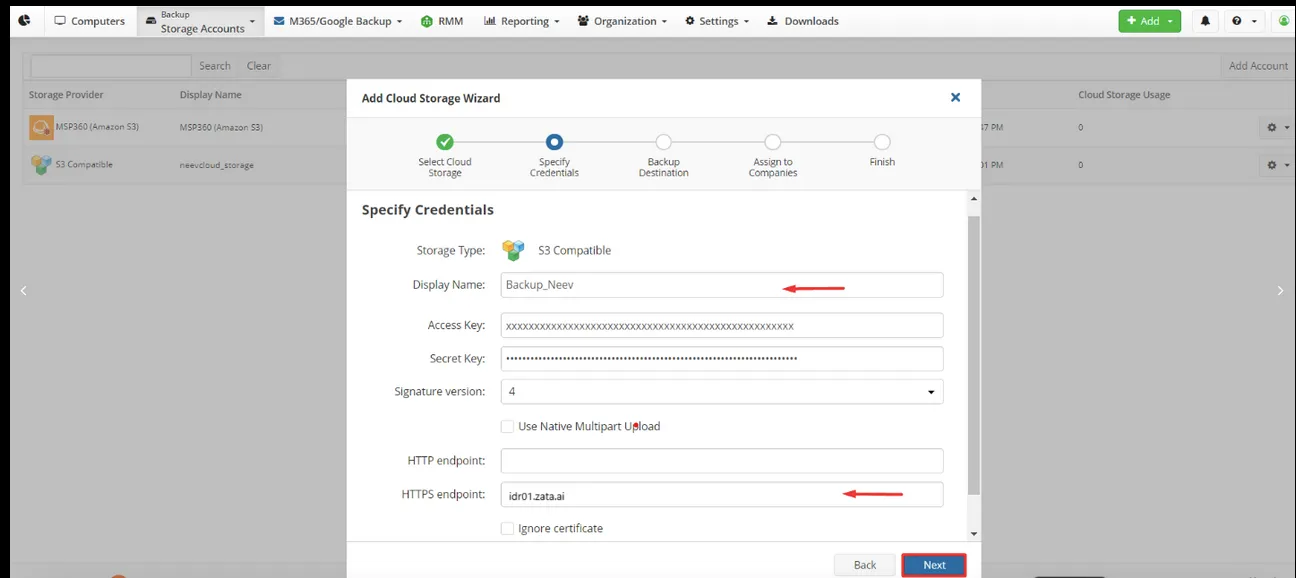Screen dimensions: 1296x578
Task: Expand the Organization menu
Action: pos(622,21)
